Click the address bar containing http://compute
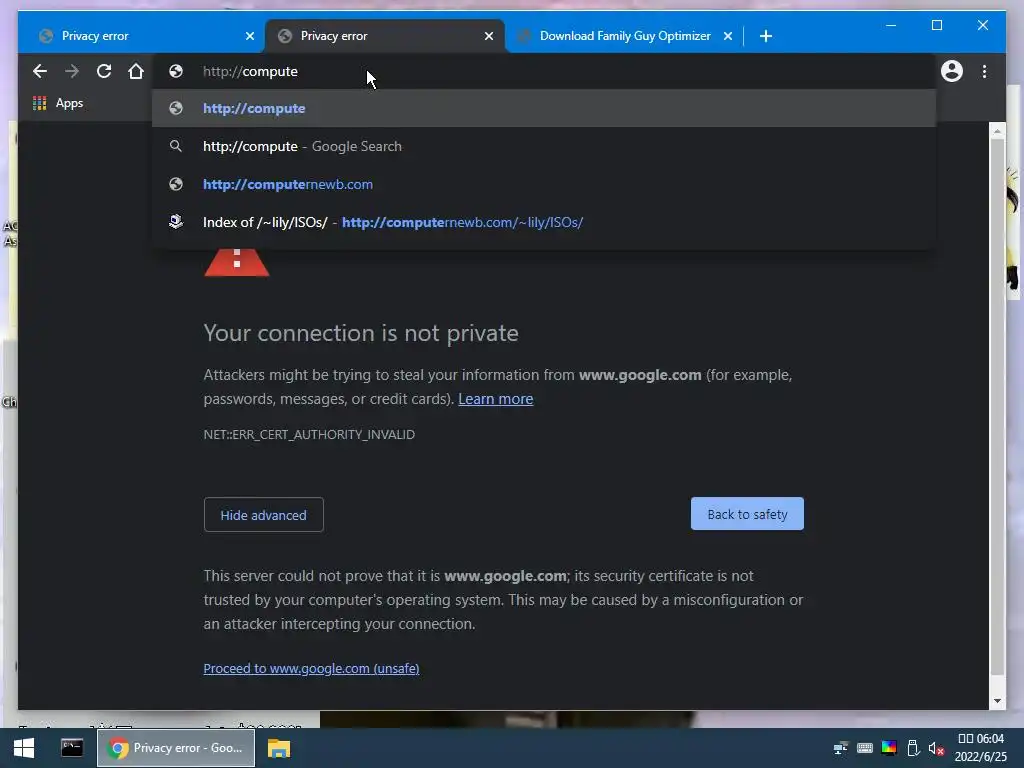The image size is (1024, 768). [542, 71]
